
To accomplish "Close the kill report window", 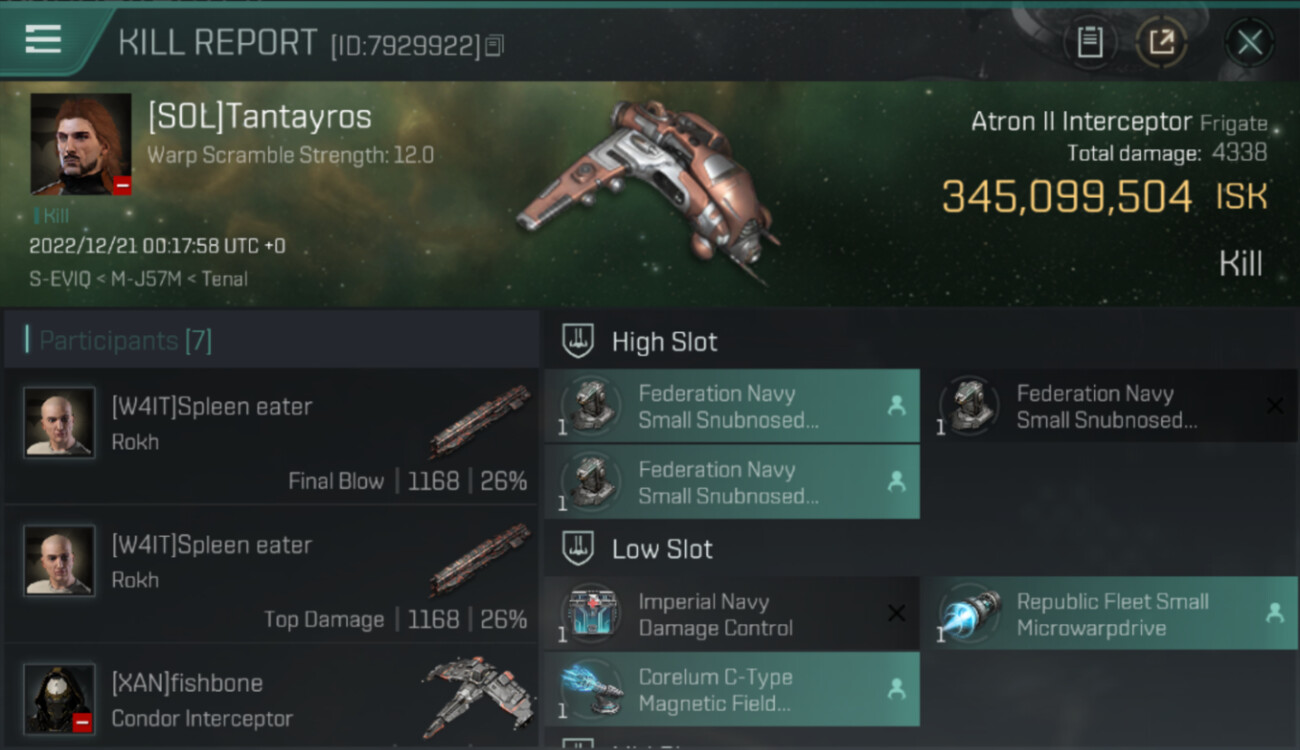I will (x=1250, y=42).
